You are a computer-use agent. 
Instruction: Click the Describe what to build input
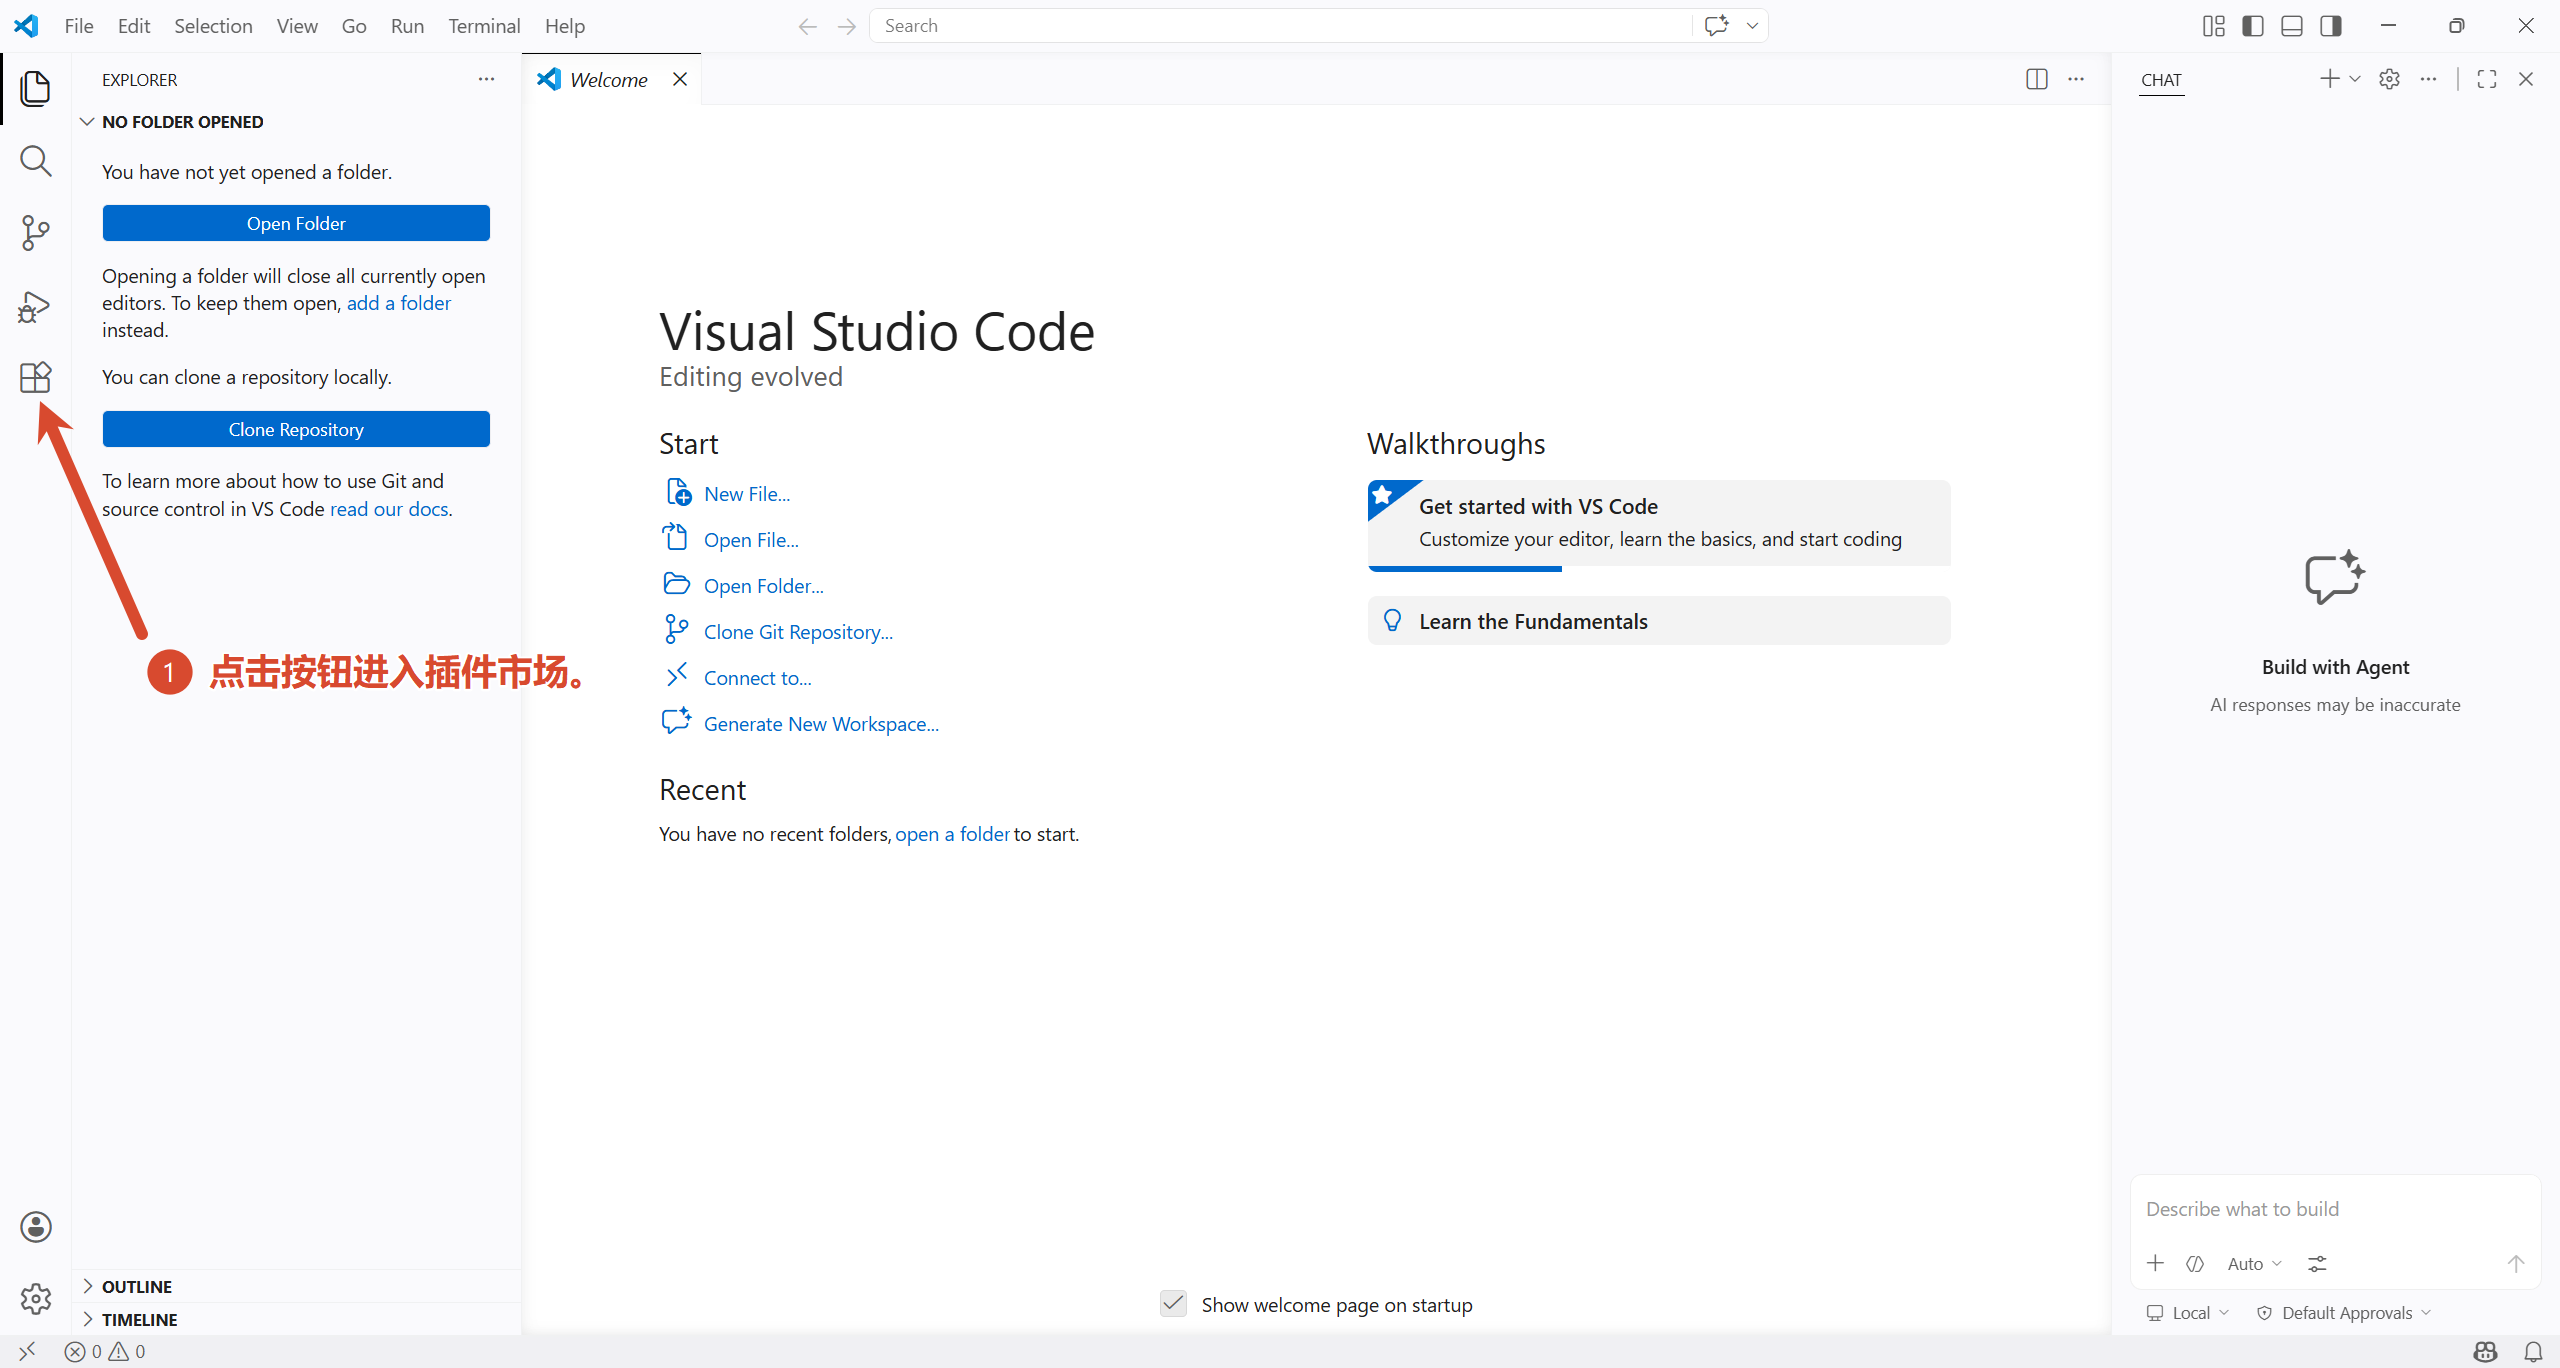(2335, 1209)
